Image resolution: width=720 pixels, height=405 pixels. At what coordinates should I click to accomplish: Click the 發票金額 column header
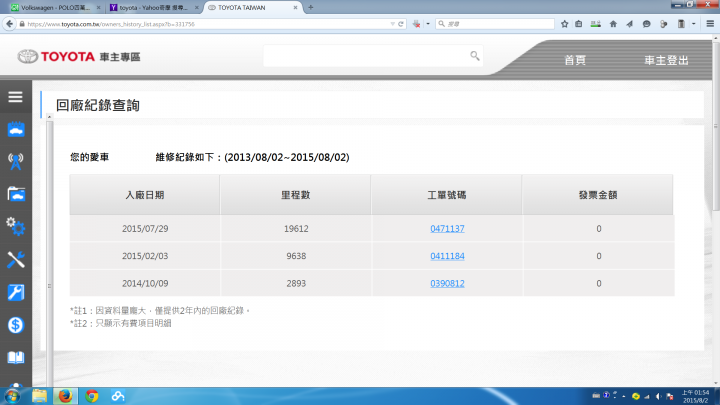pyautogui.click(x=598, y=195)
